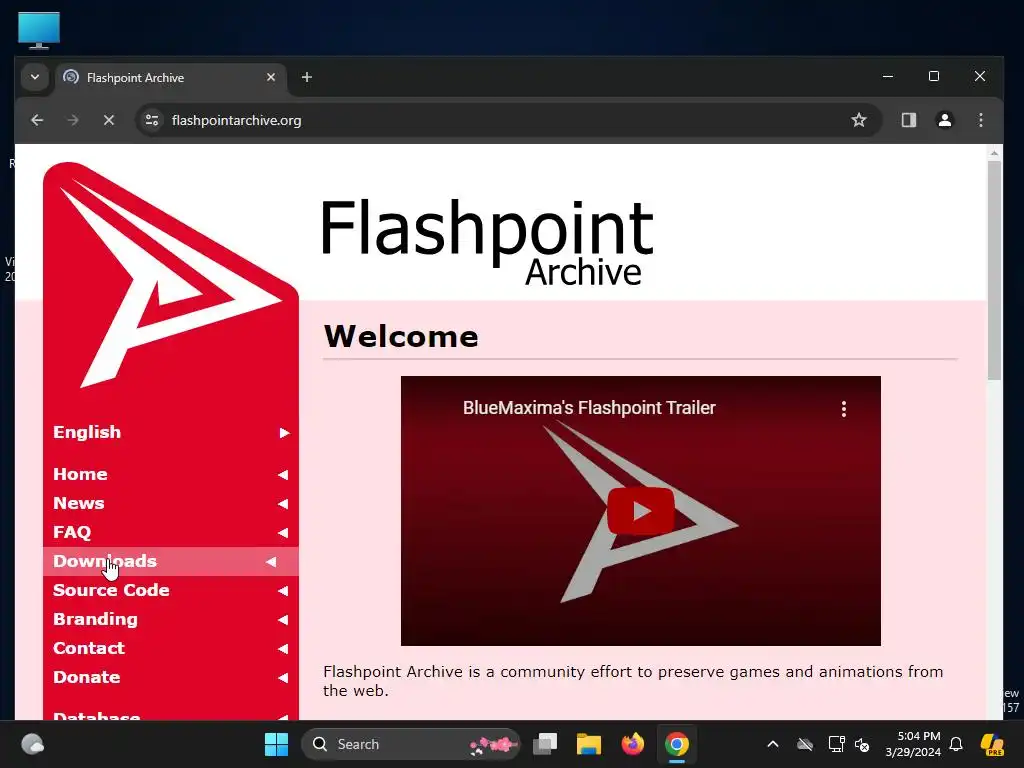Click the desktop monitor shortcut icon
Image resolution: width=1024 pixels, height=768 pixels.
[39, 30]
